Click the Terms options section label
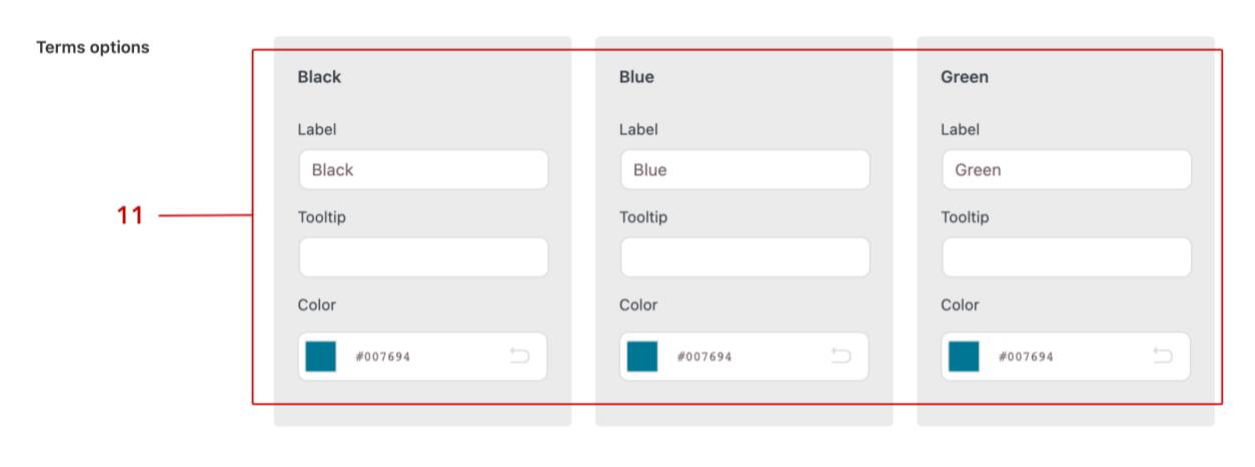The image size is (1255, 467). coord(93,47)
